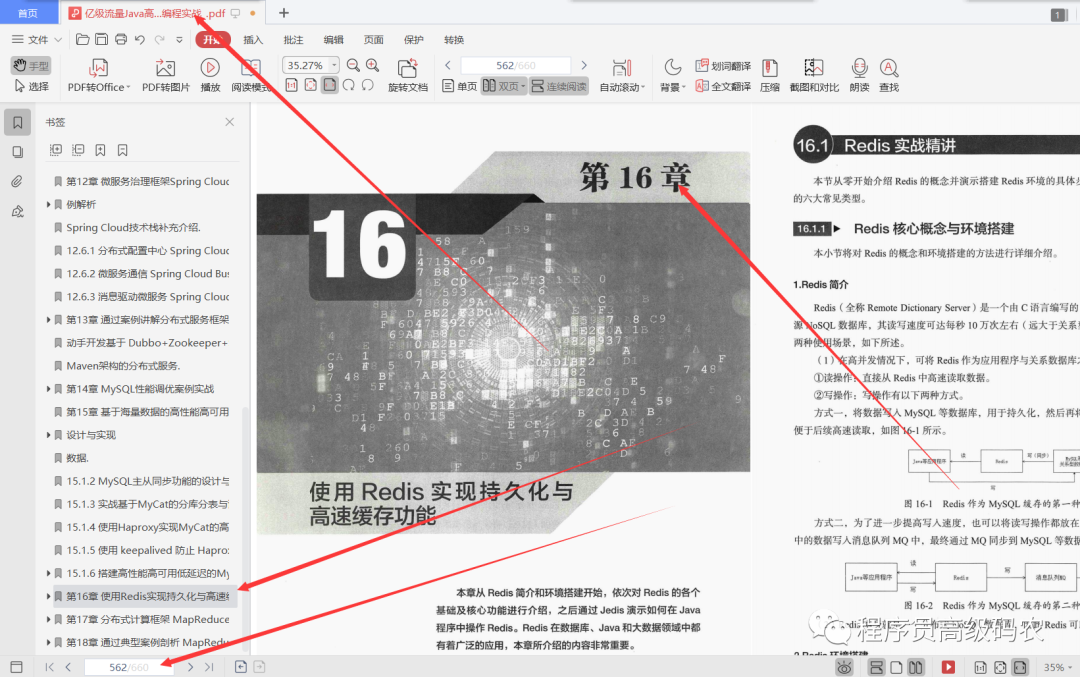Start the slideshow with 播放

pyautogui.click(x=210, y=76)
